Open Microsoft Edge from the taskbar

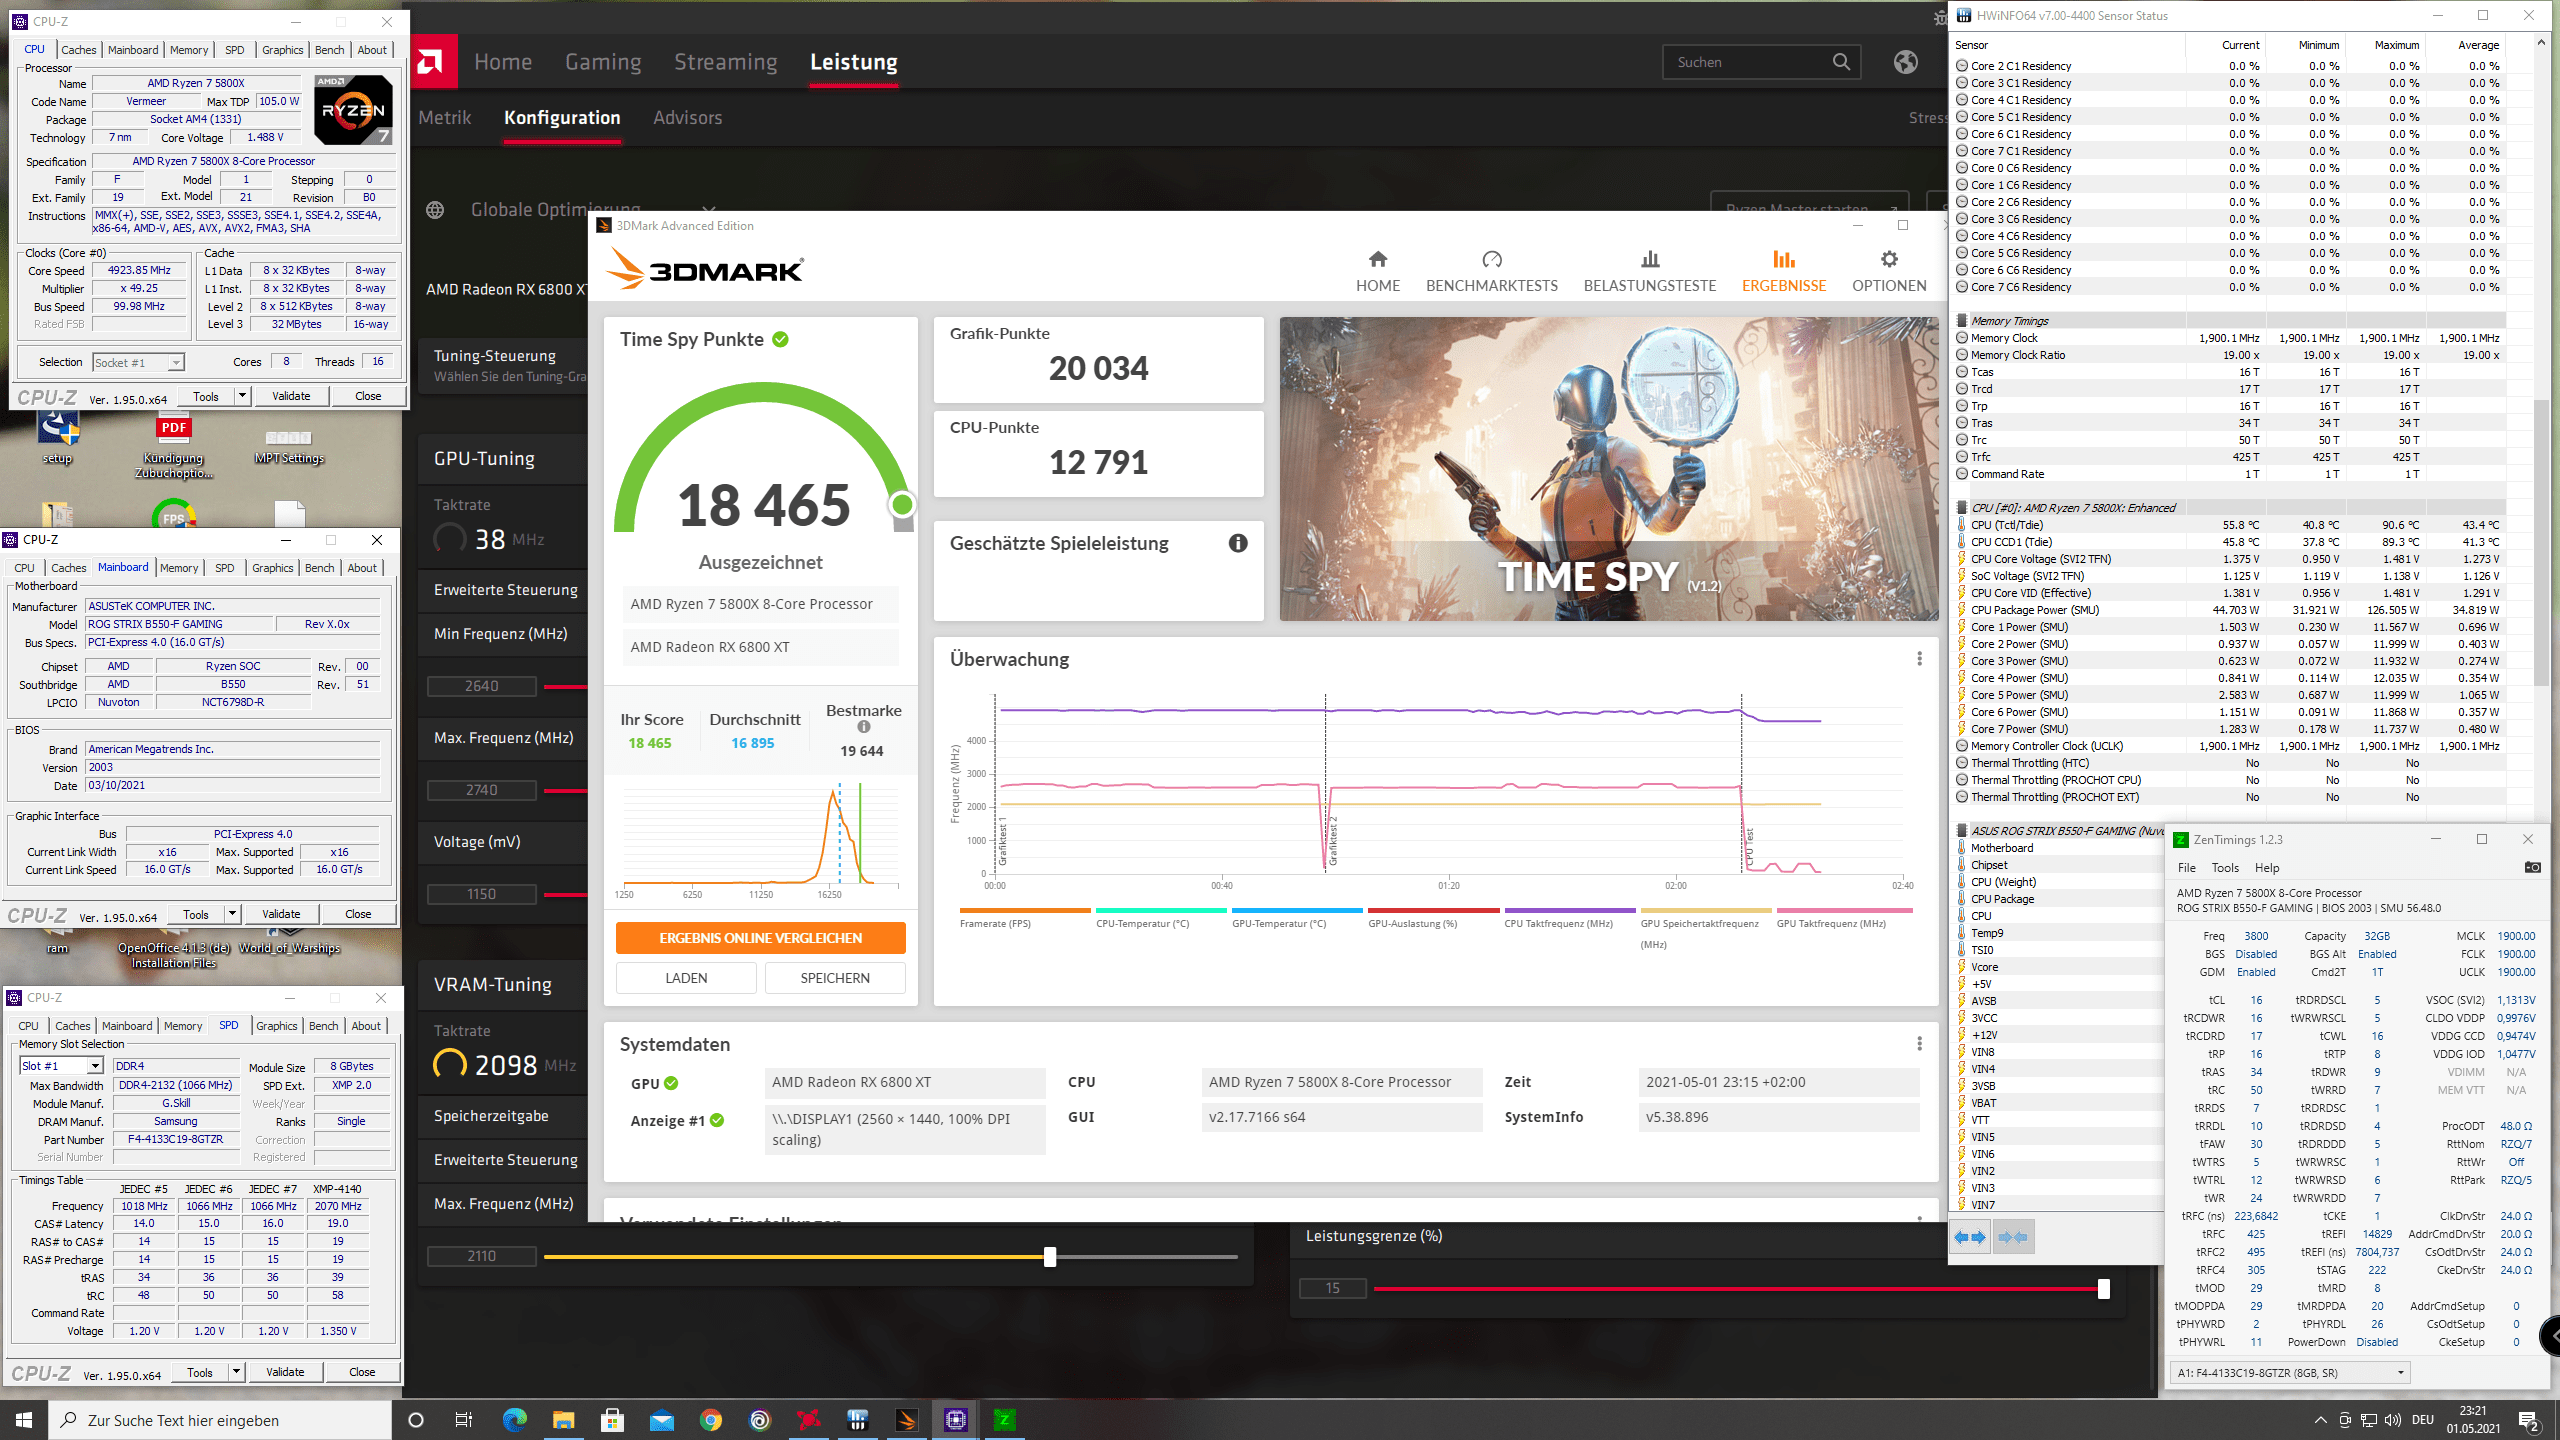click(514, 1420)
